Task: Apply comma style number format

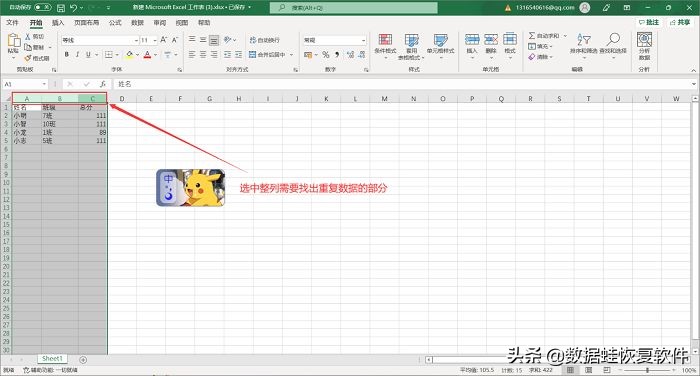Action: pos(337,54)
